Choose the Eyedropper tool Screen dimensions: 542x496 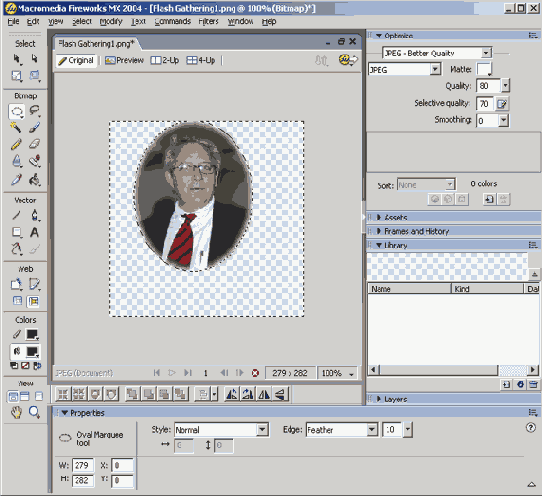tap(16, 180)
